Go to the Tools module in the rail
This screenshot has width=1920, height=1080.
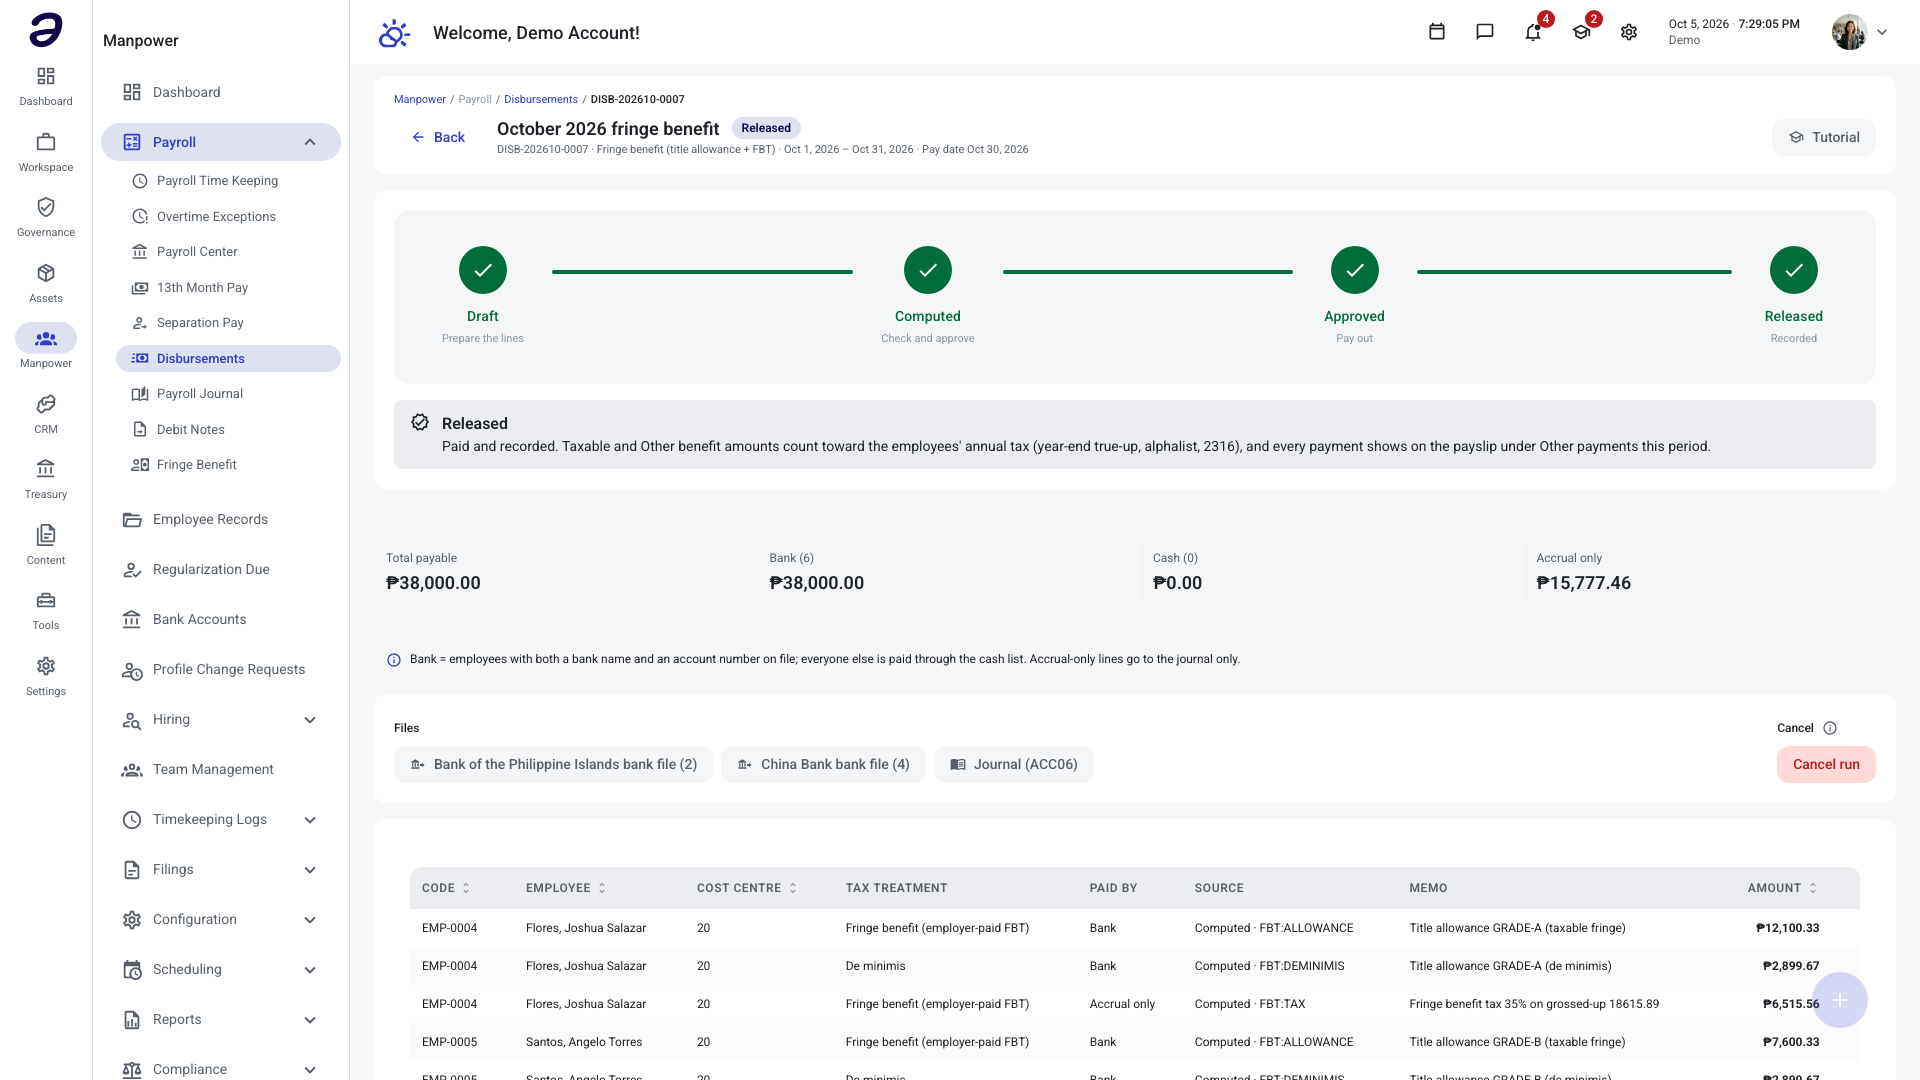pos(46,610)
